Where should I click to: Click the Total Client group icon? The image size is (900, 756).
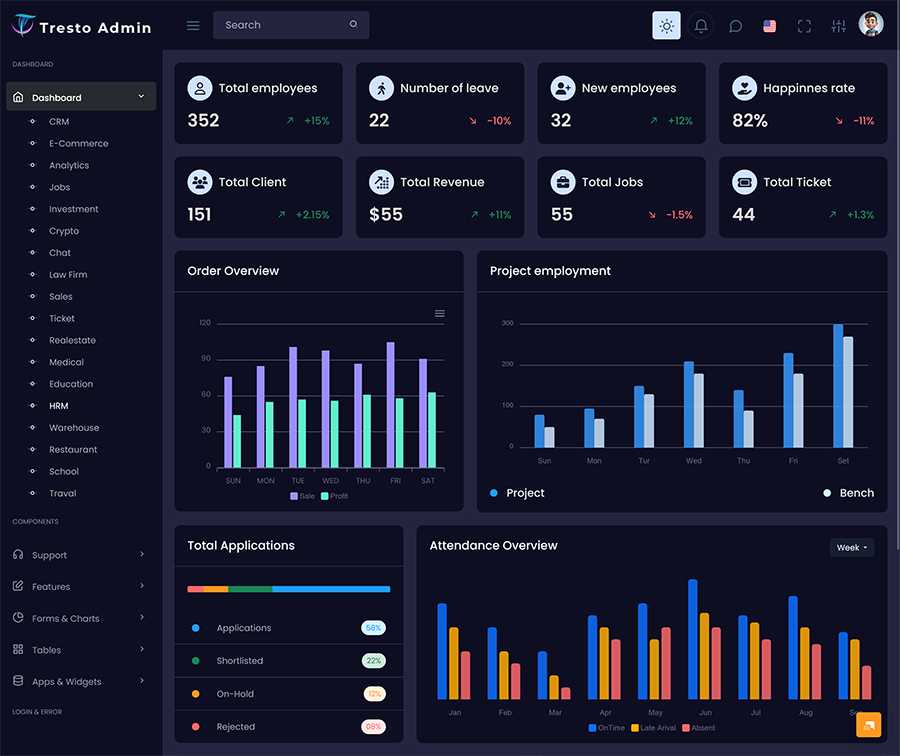(x=200, y=183)
